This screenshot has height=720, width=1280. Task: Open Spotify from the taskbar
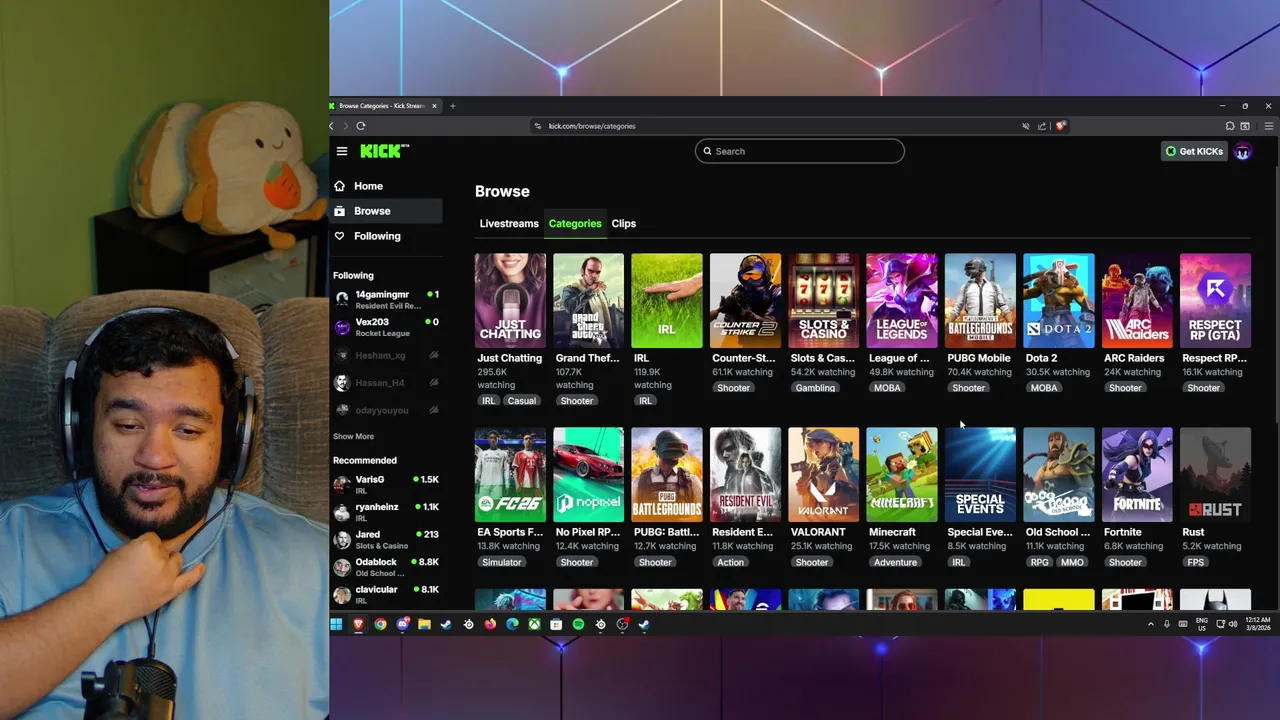click(x=578, y=624)
